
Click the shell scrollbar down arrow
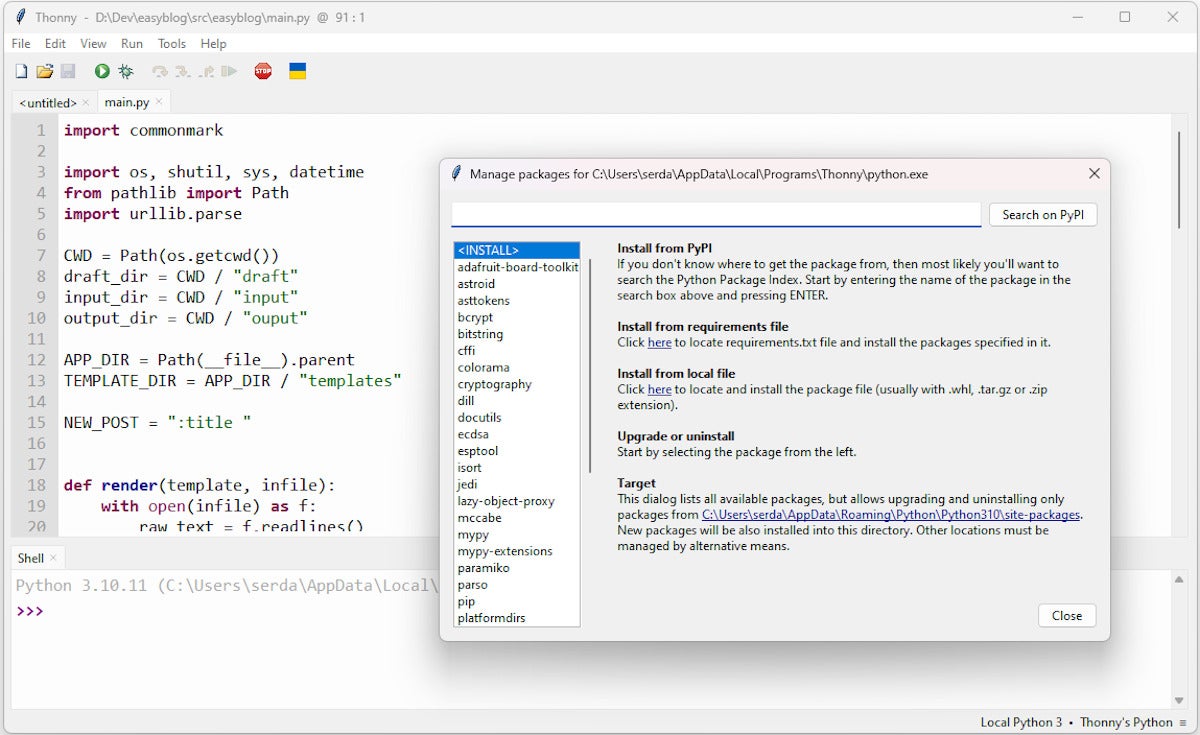(1181, 701)
